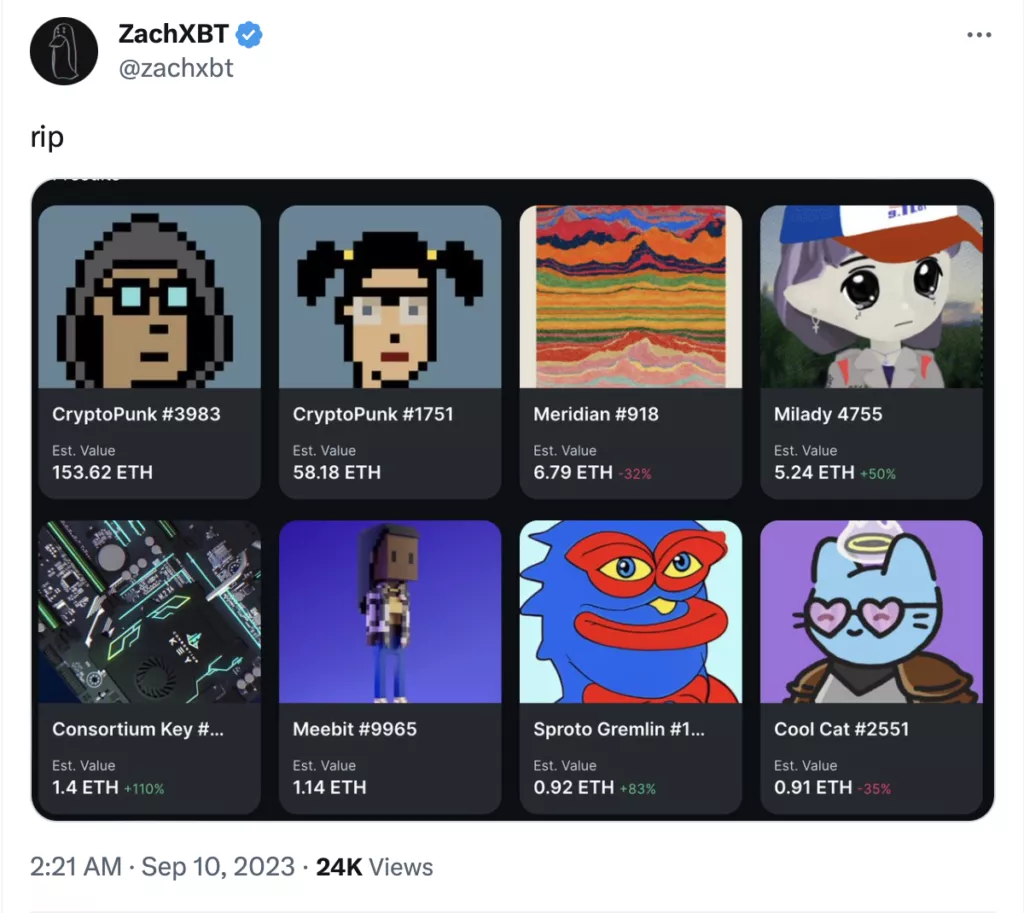The height and width of the screenshot is (913, 1024).
Task: Click the 24K Views count
Action: click(374, 867)
